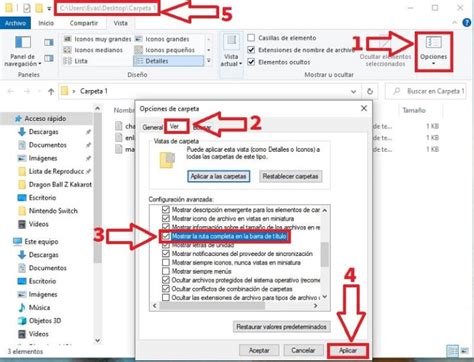Click Cancelar in folder options dialog
Image resolution: width=474 pixels, height=362 pixels.
303,350
